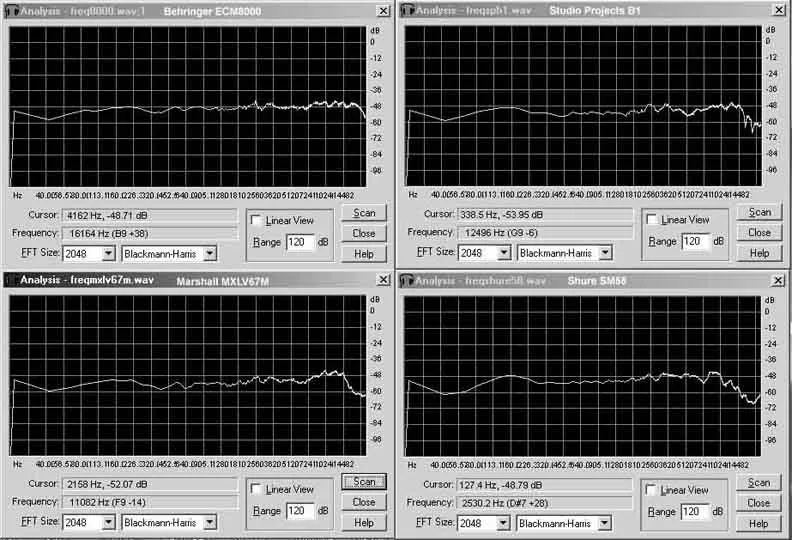
Task: Open FFT Size dropdown in Behringer ECM8000 window
Action: coord(109,254)
